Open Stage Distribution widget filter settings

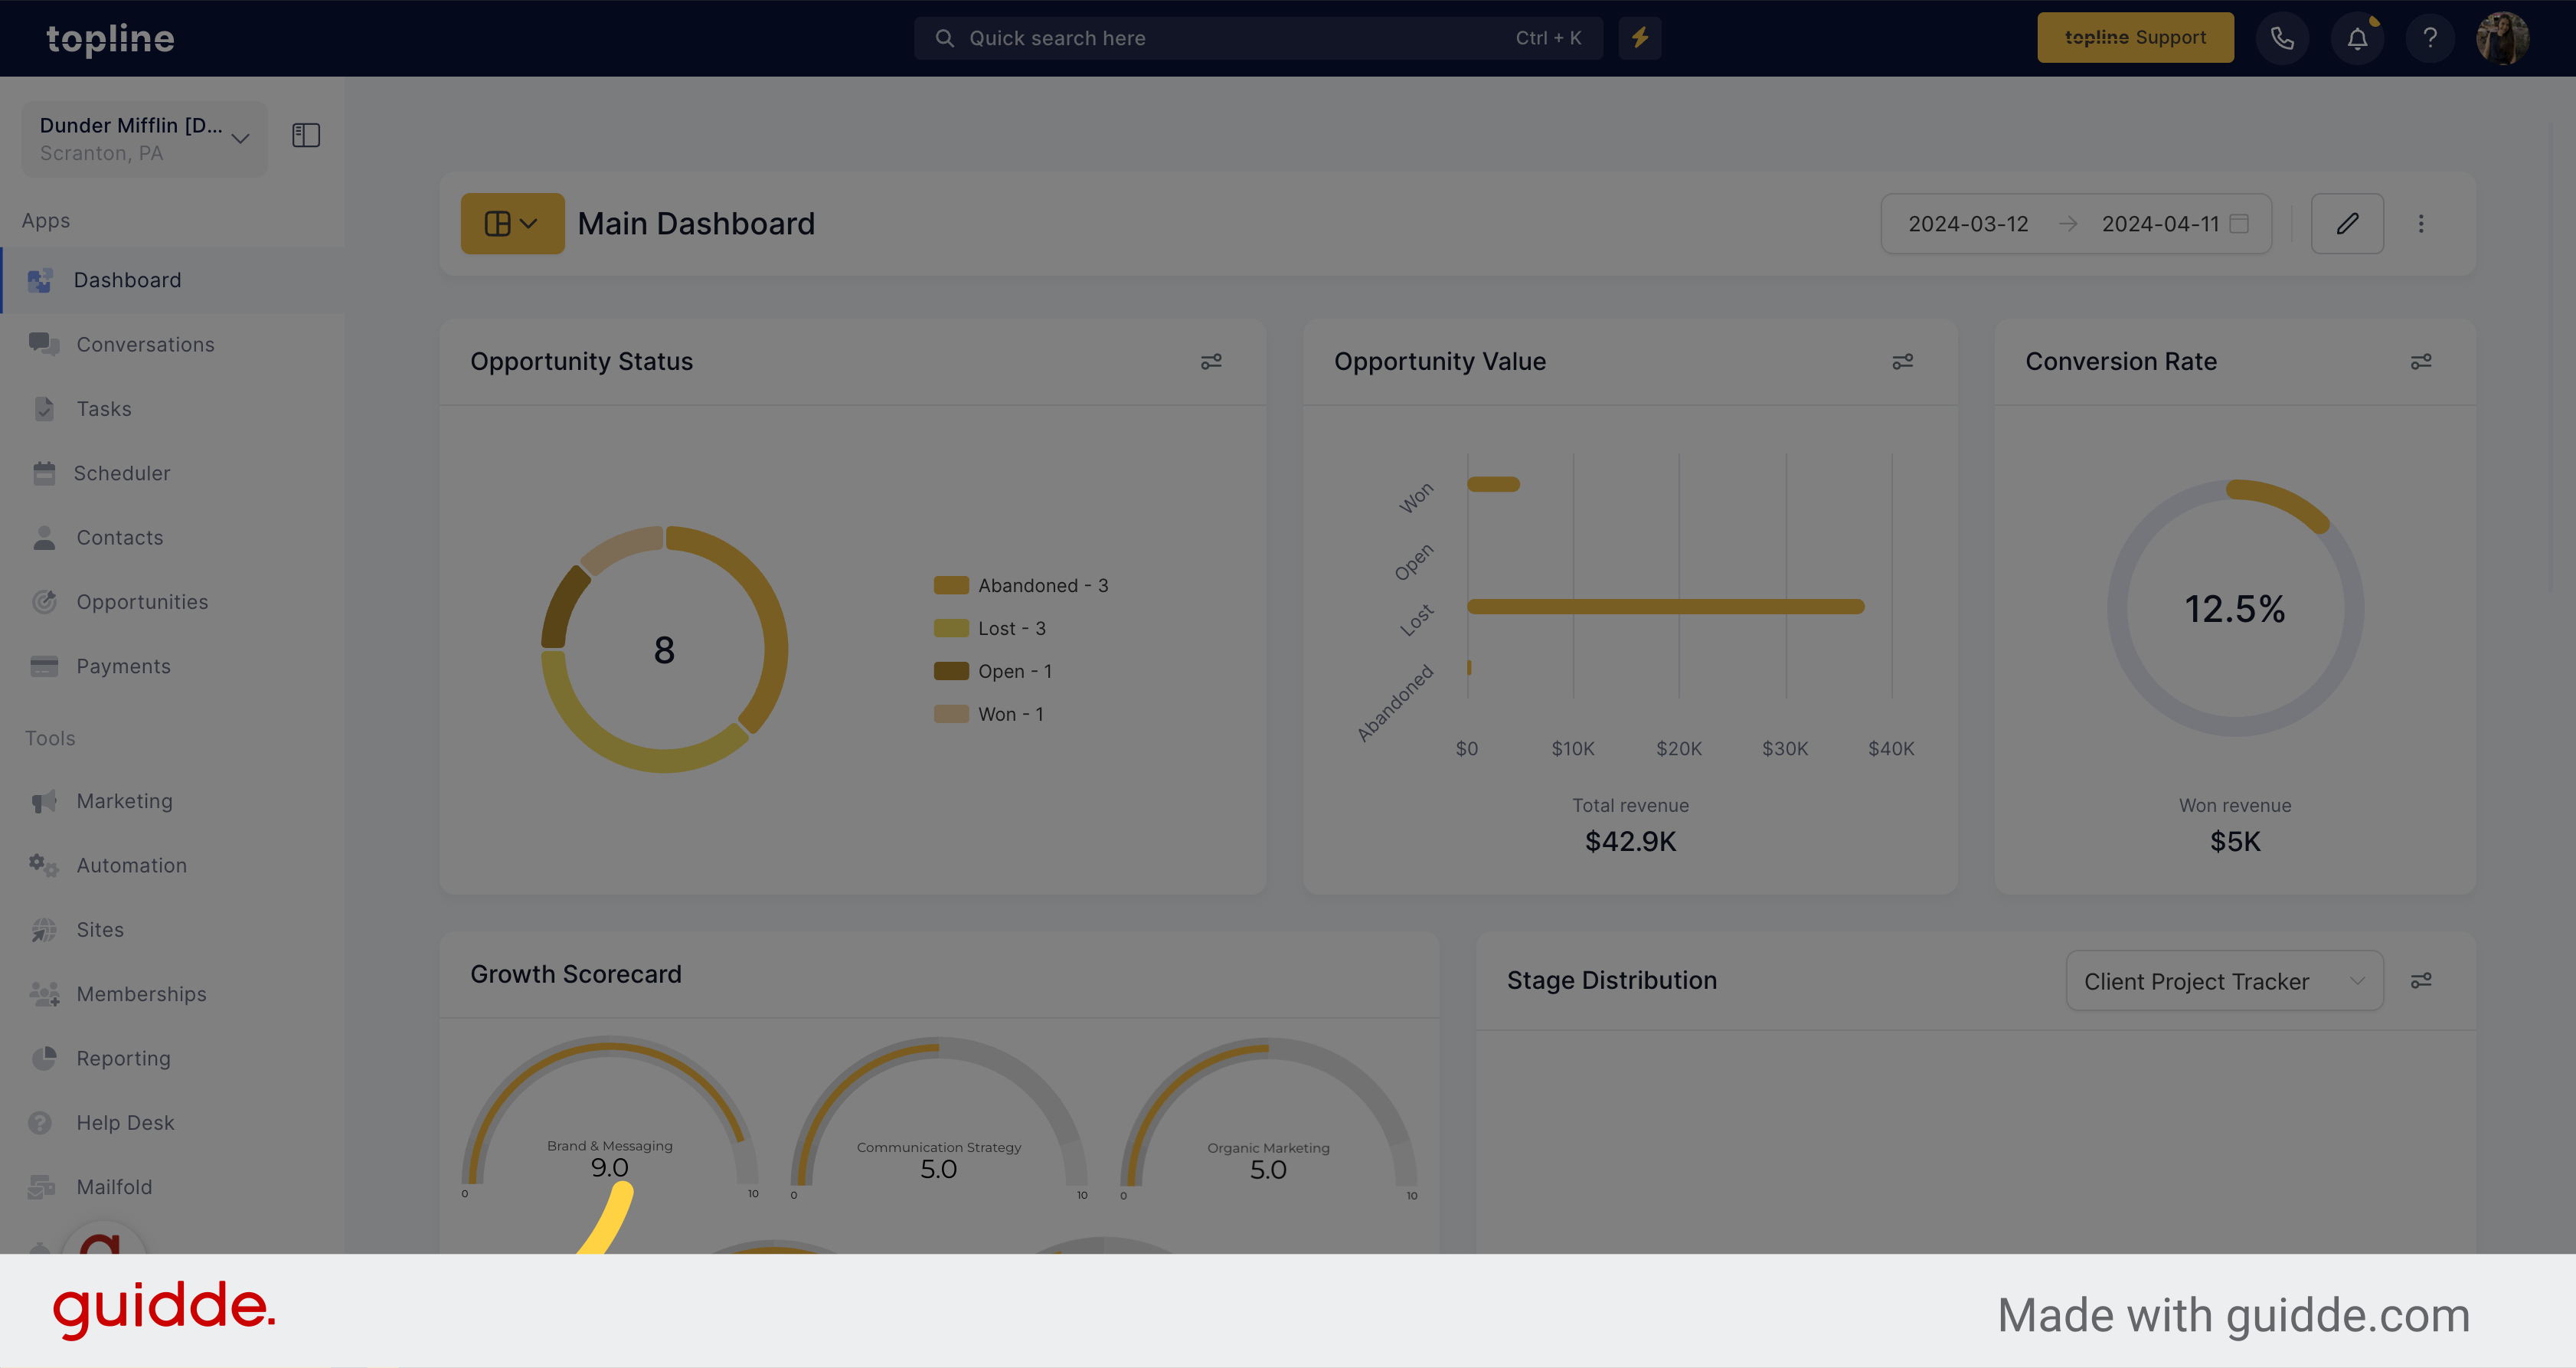click(x=2421, y=981)
